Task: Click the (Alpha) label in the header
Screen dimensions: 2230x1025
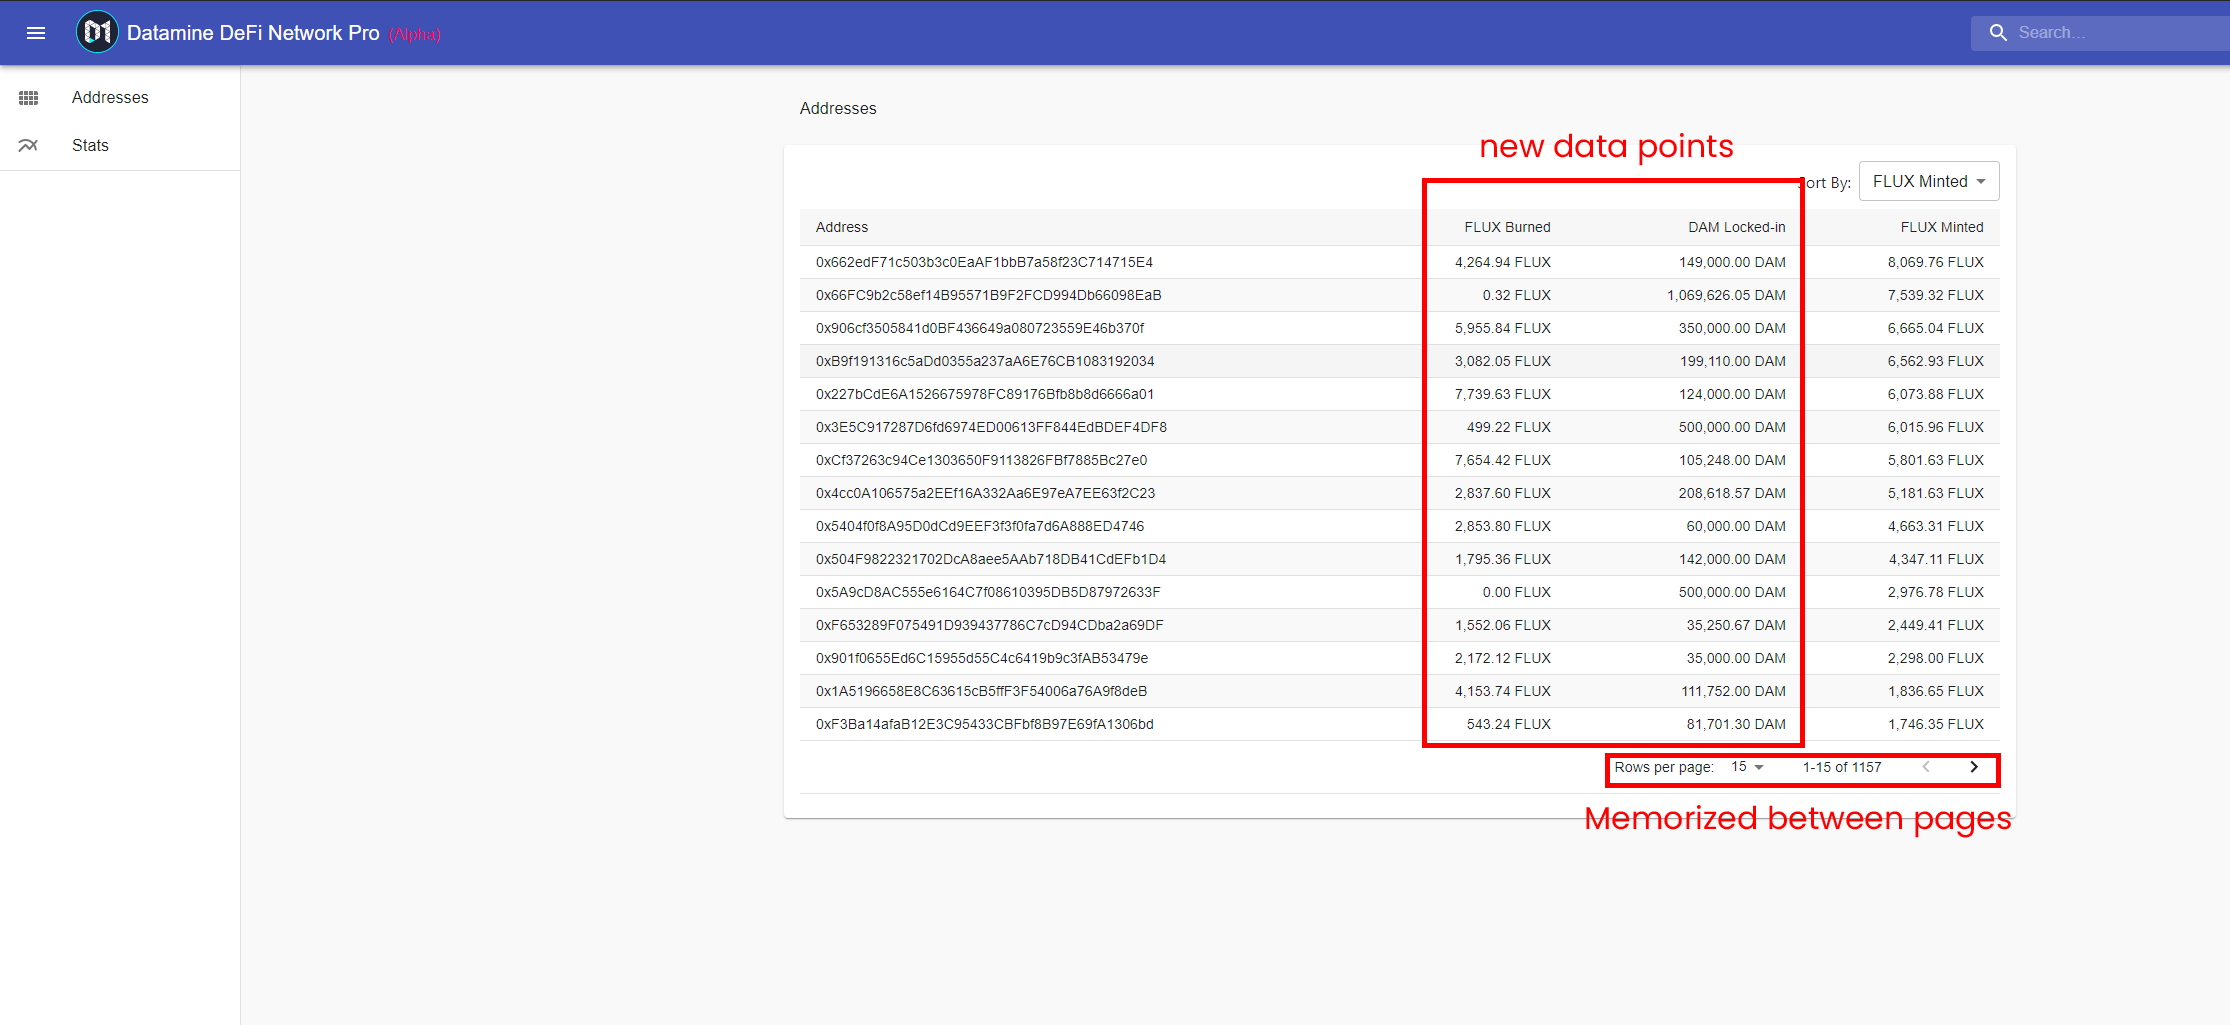Action: (x=415, y=35)
